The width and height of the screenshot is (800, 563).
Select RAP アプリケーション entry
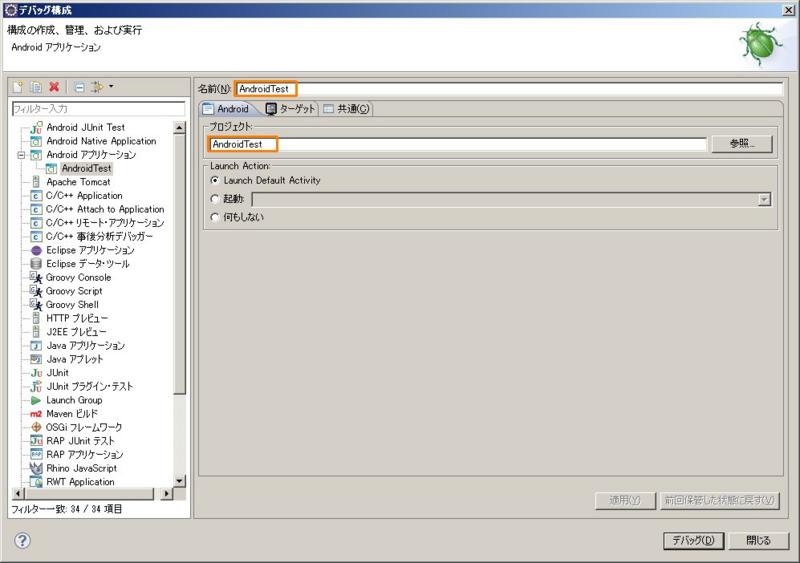click(x=85, y=454)
